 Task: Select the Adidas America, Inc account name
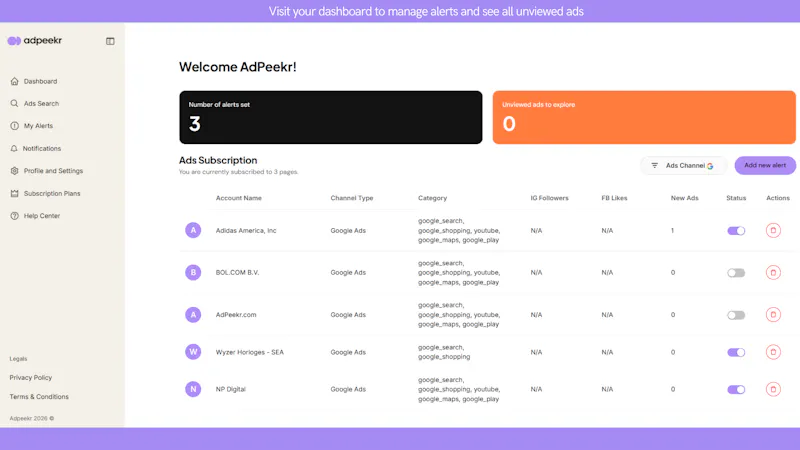(246, 231)
